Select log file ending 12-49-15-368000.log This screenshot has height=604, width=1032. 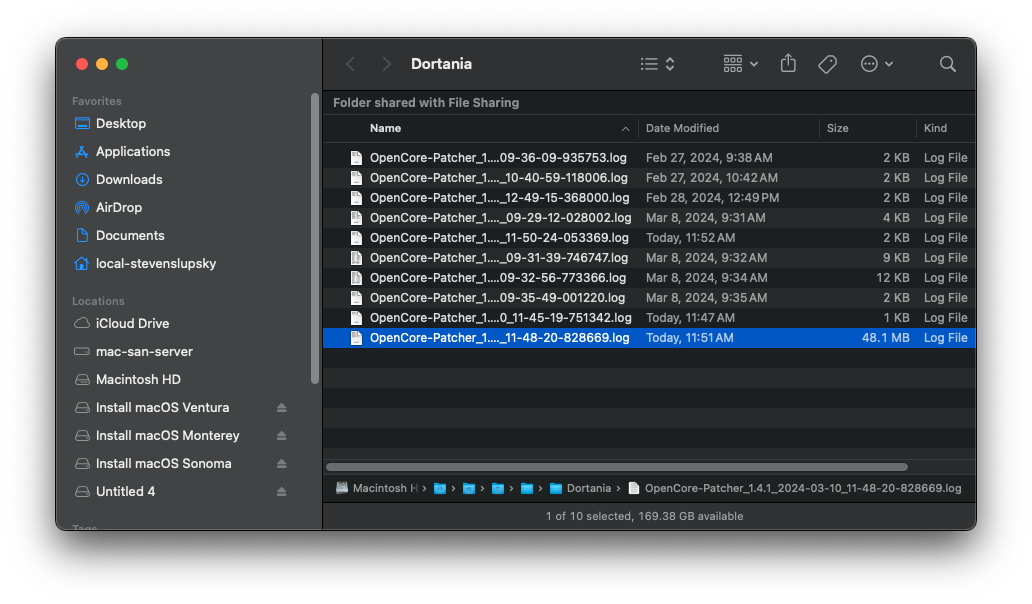pos(649,198)
